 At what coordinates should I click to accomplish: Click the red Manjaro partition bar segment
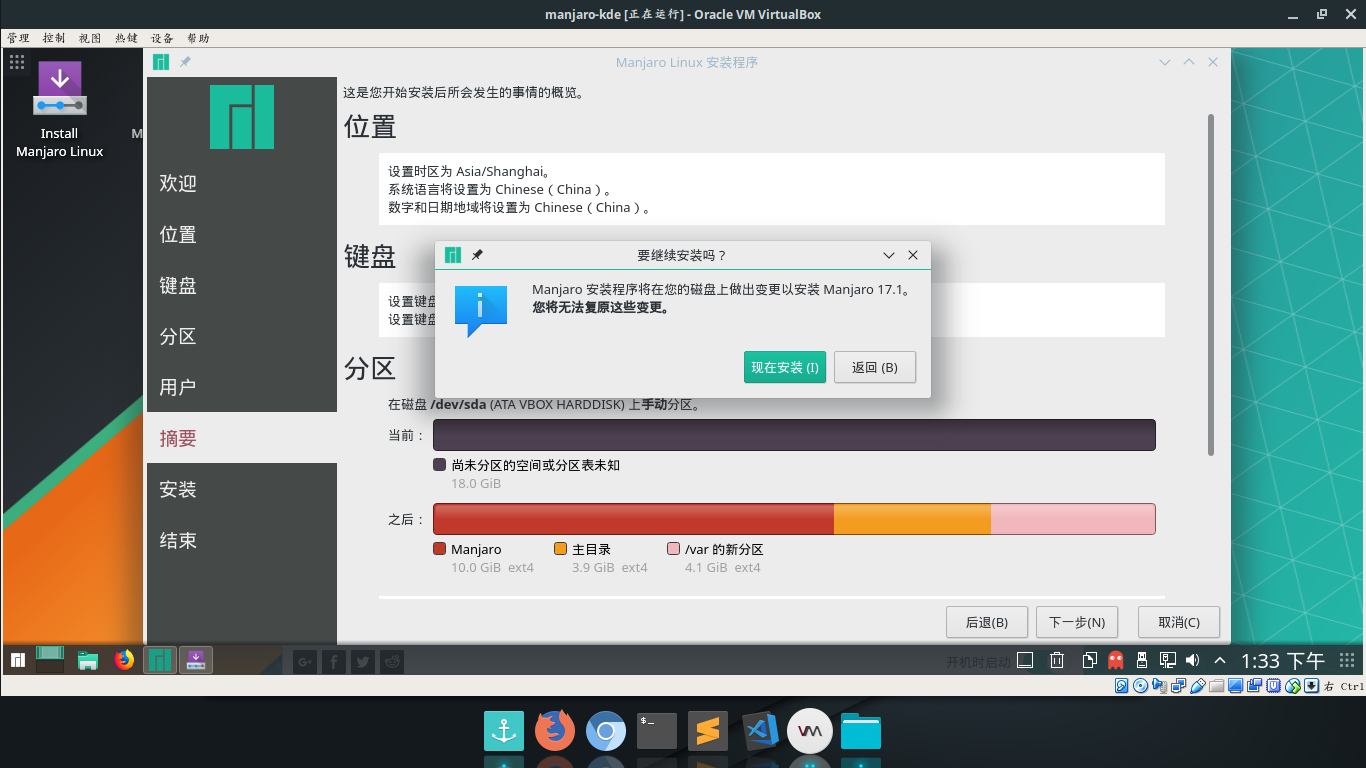pyautogui.click(x=634, y=519)
